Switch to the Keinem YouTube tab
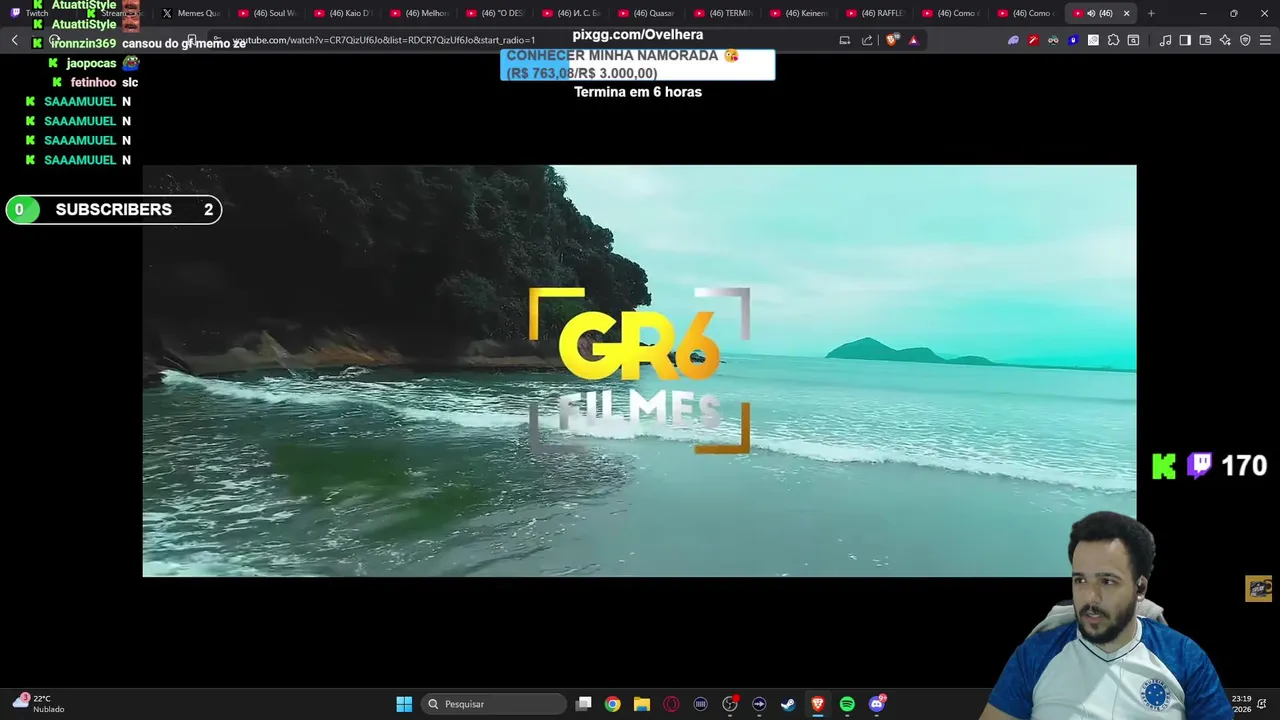This screenshot has width=1280, height=720. pyautogui.click(x=799, y=13)
